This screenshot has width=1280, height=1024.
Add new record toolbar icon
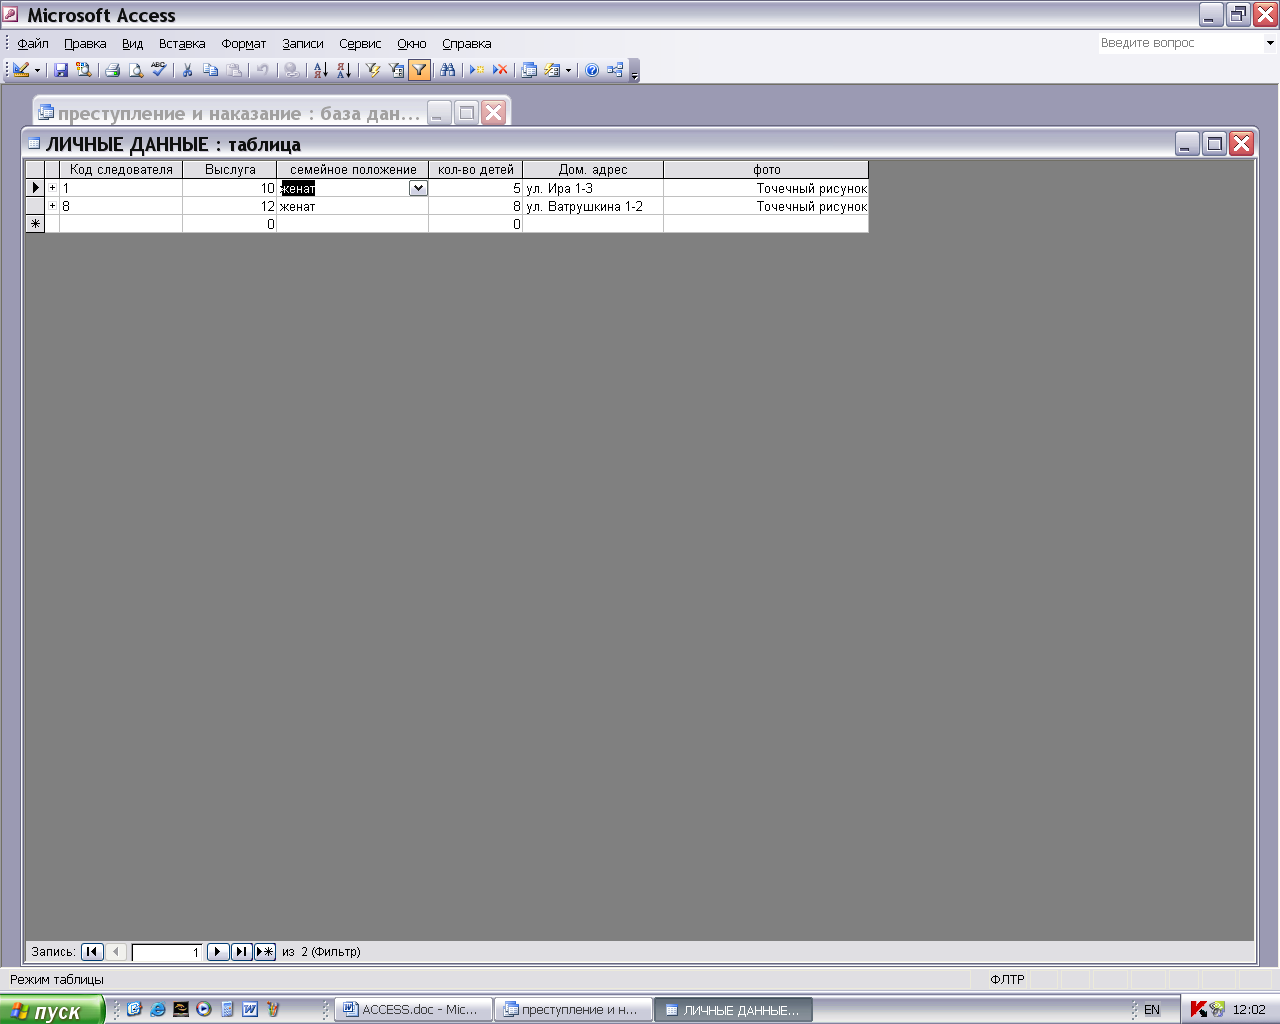click(x=477, y=70)
